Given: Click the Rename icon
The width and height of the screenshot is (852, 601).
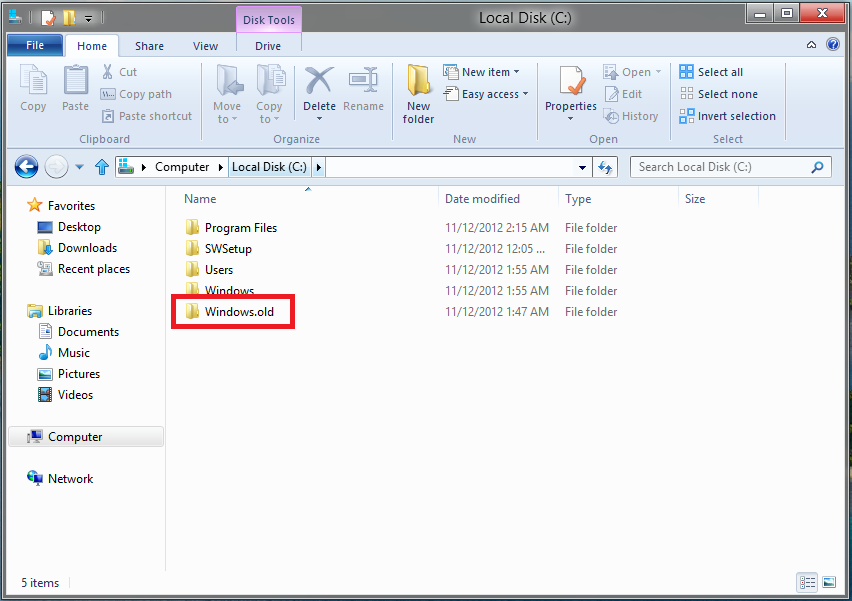Looking at the screenshot, I should [x=364, y=79].
